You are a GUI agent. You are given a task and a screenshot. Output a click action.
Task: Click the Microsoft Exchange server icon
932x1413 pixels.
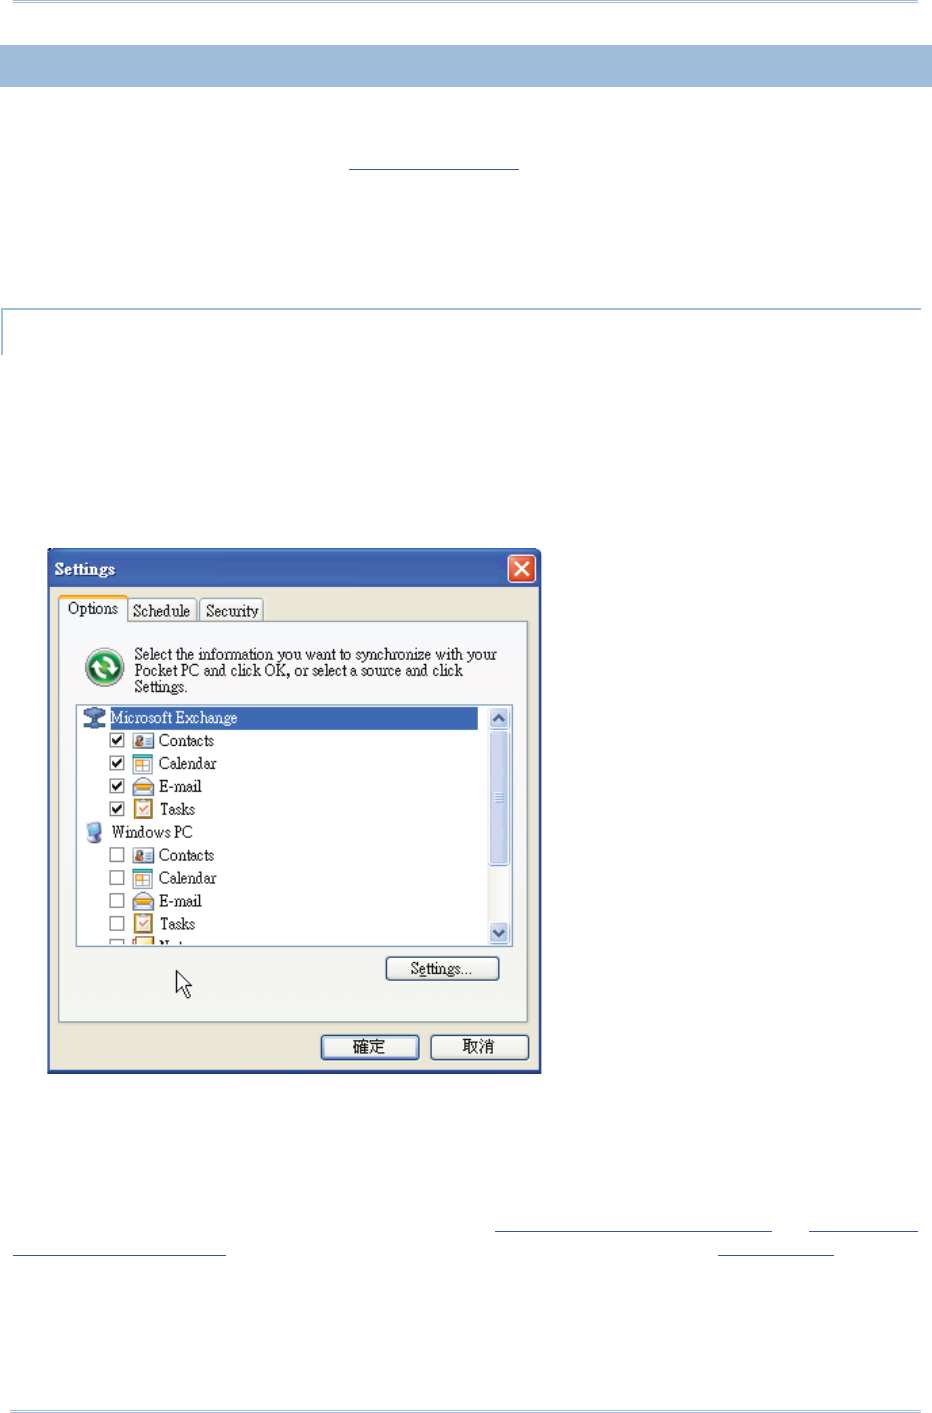94,718
